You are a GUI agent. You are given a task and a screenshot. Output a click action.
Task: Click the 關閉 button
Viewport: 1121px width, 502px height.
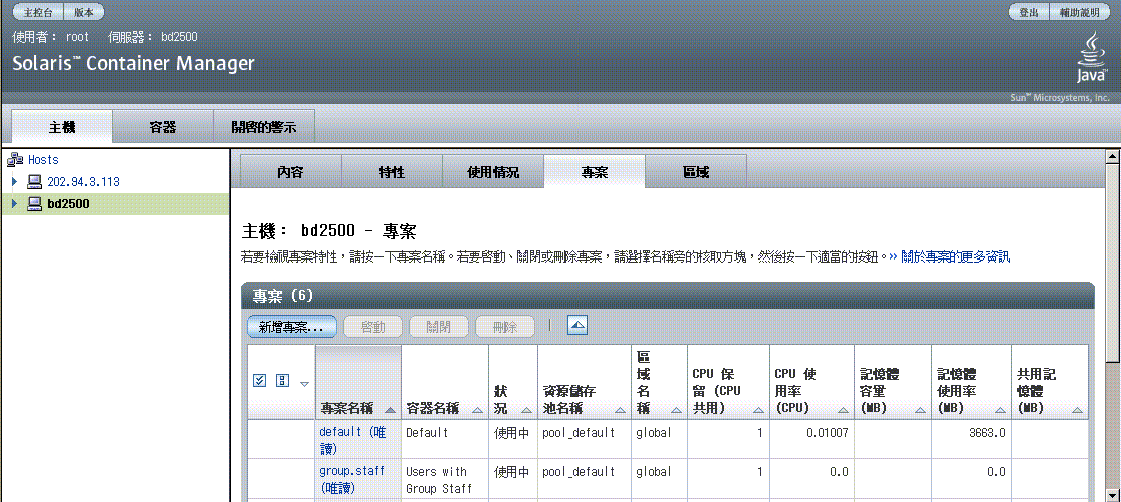(x=439, y=327)
